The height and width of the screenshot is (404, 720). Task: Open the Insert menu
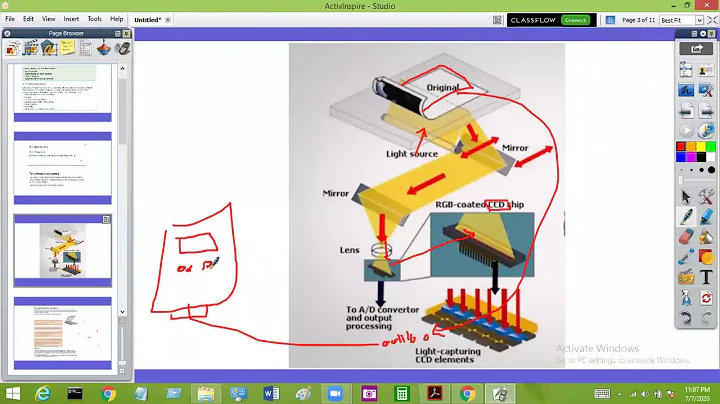(71, 19)
